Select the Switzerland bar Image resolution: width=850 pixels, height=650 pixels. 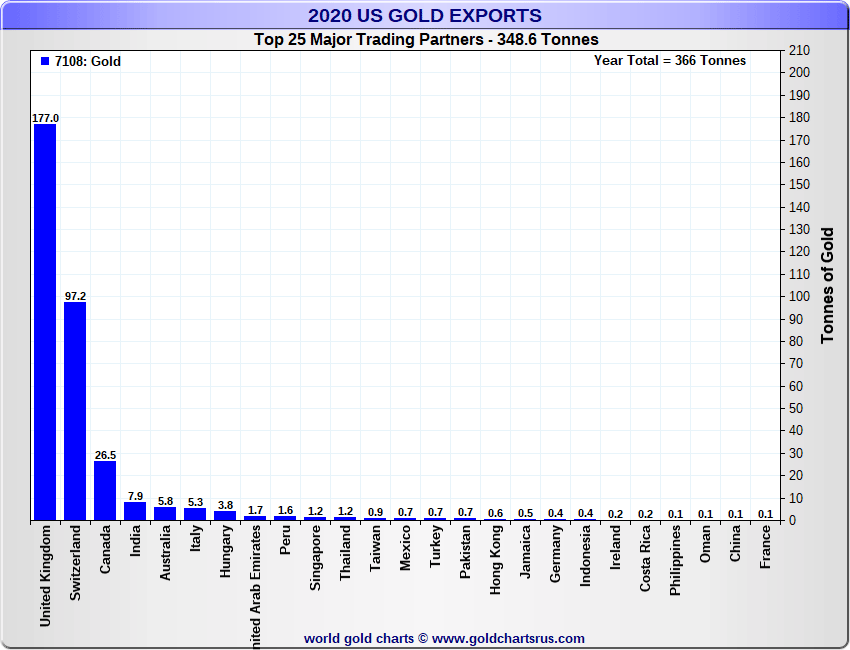75,410
